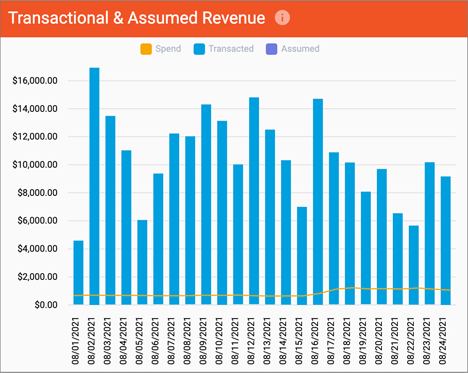The width and height of the screenshot is (468, 373).
Task: Select the 08/24/2021 transacted bar
Action: pos(446,240)
